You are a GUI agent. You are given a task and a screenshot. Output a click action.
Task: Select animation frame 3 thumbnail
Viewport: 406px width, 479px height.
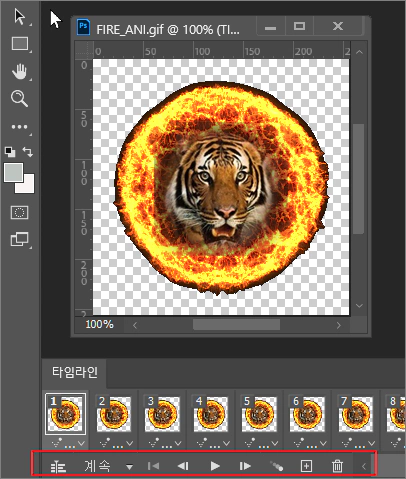click(162, 414)
